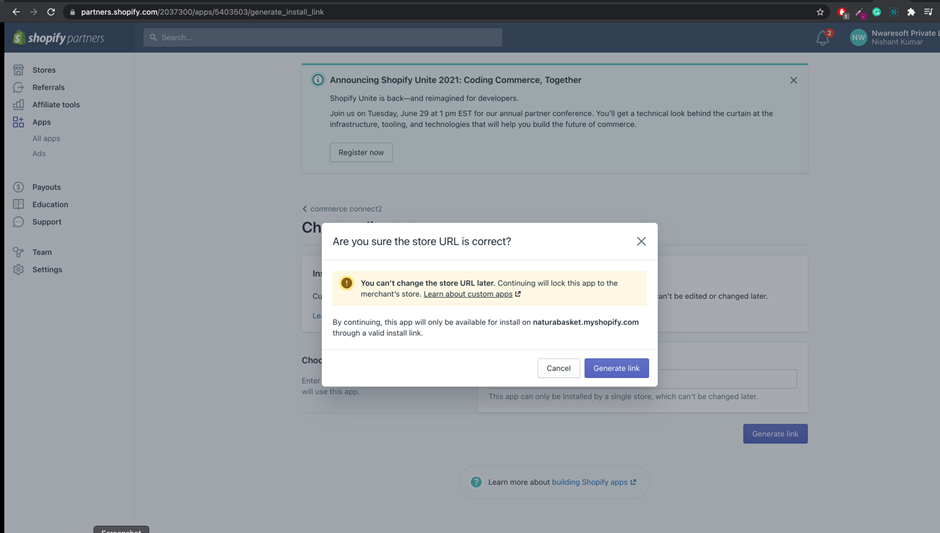Click the notifications bell icon
This screenshot has height=533, width=940.
pos(823,38)
